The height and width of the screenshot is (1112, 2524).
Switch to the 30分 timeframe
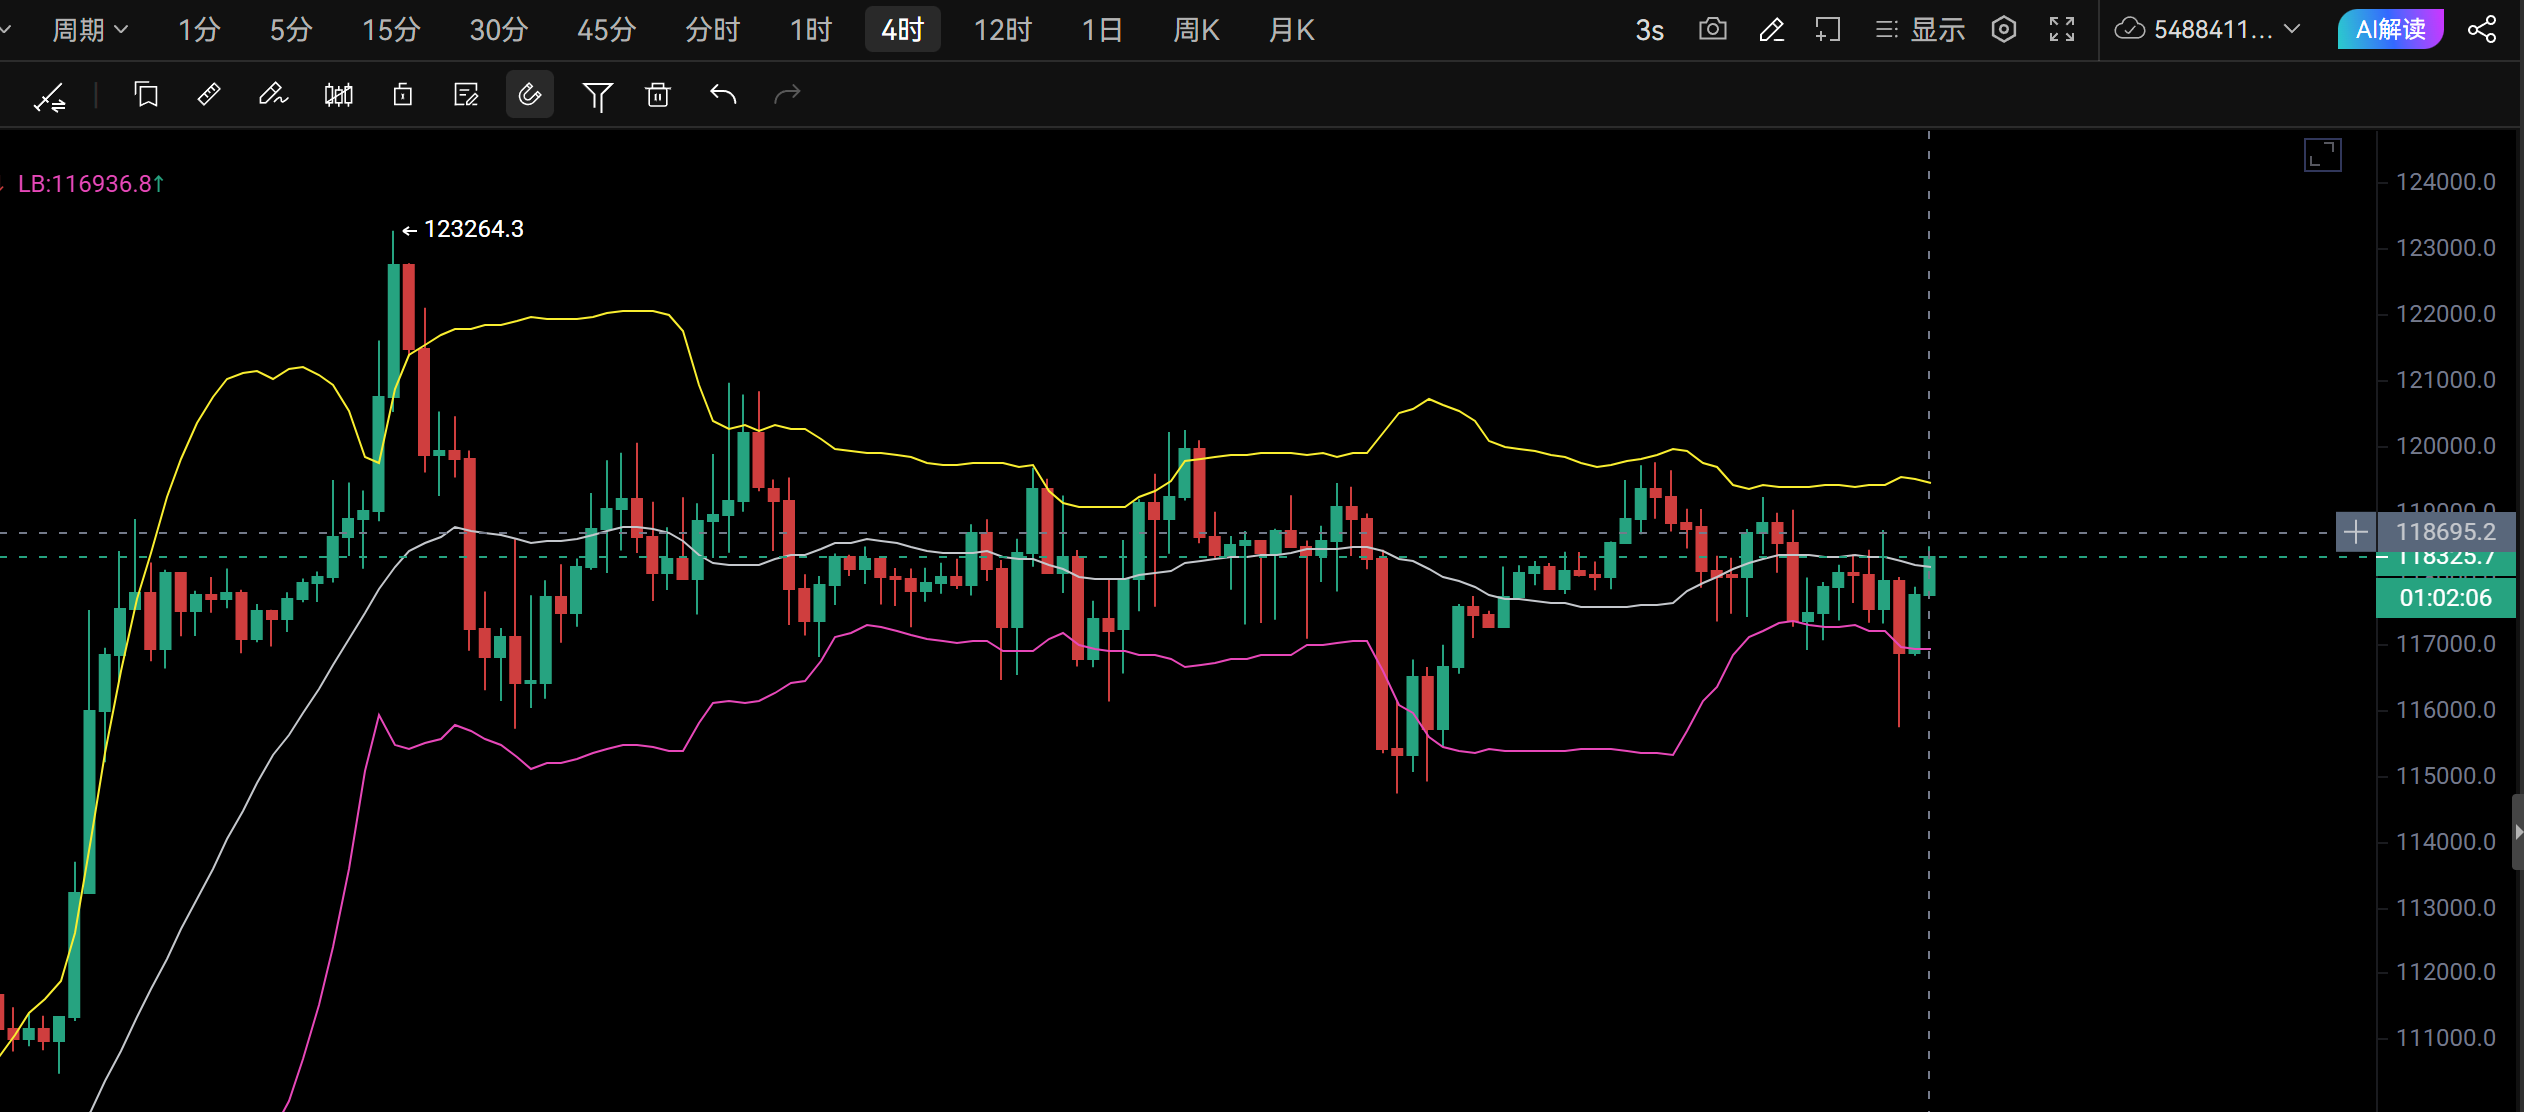[499, 30]
